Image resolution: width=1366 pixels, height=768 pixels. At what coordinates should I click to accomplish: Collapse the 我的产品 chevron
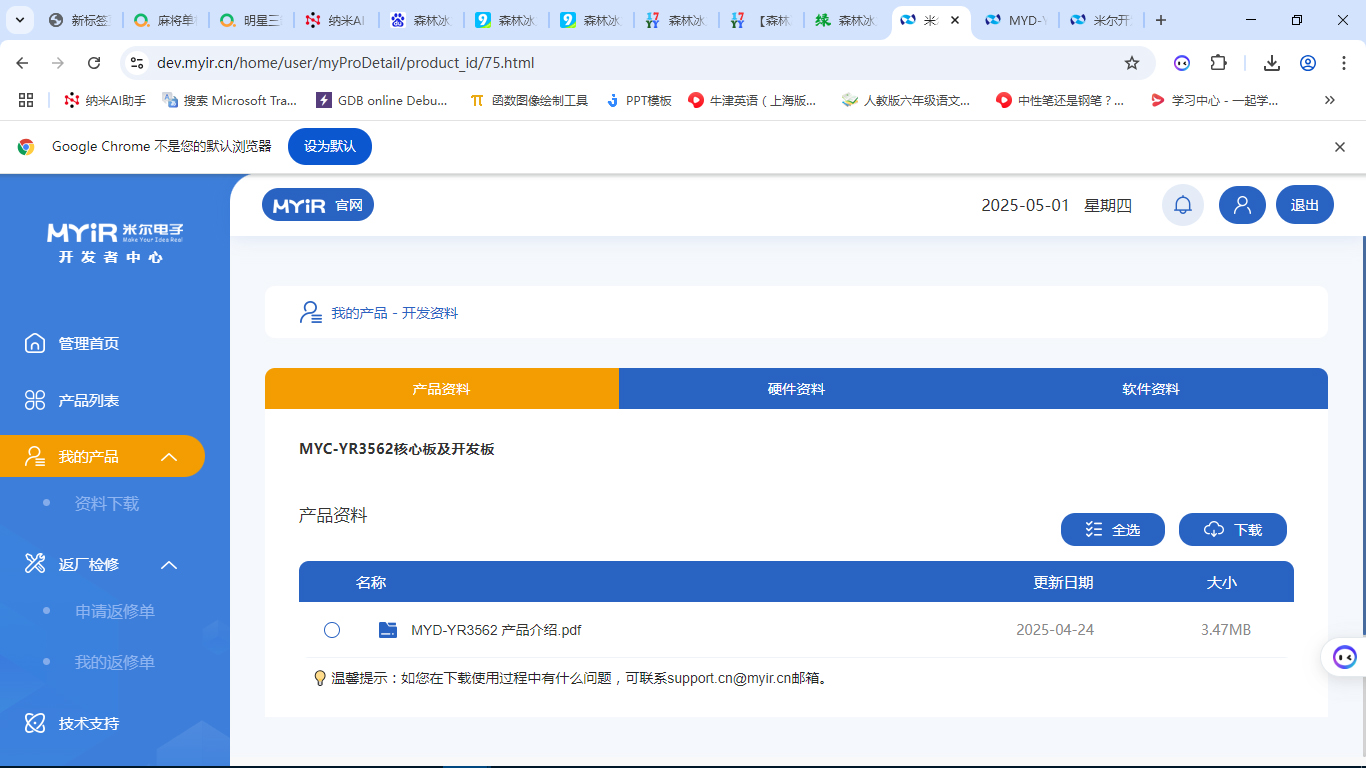[169, 457]
